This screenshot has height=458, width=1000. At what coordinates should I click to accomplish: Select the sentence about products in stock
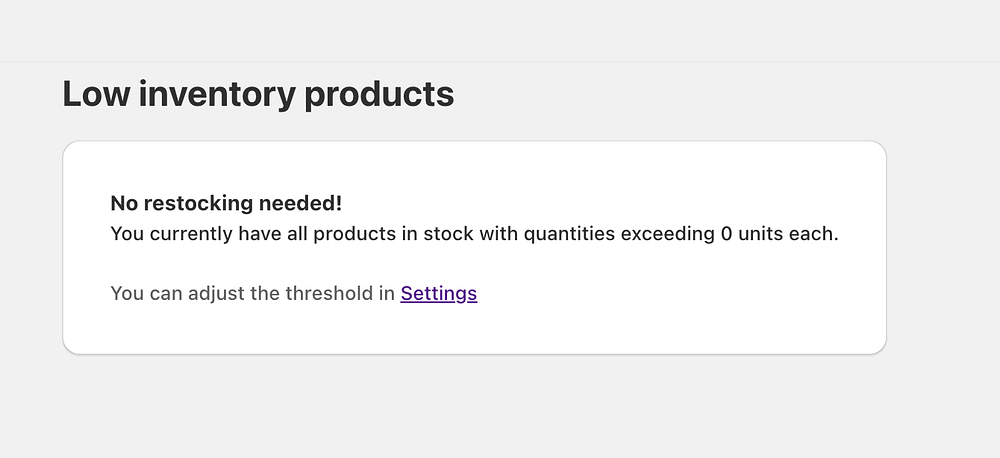pyautogui.click(x=474, y=235)
